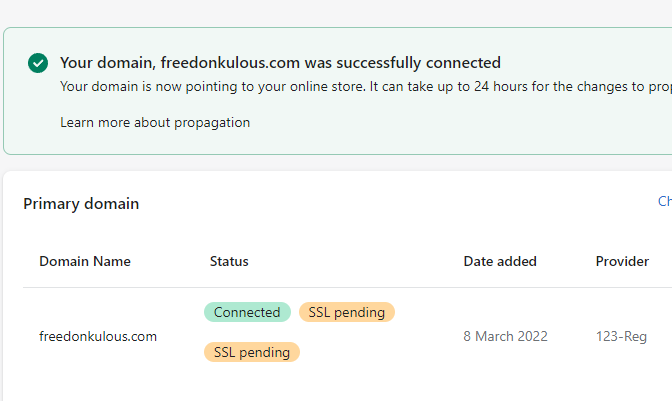Viewport: 672px width, 401px height.
Task: Select freedonkulous.com in the domain table
Action: 98,336
